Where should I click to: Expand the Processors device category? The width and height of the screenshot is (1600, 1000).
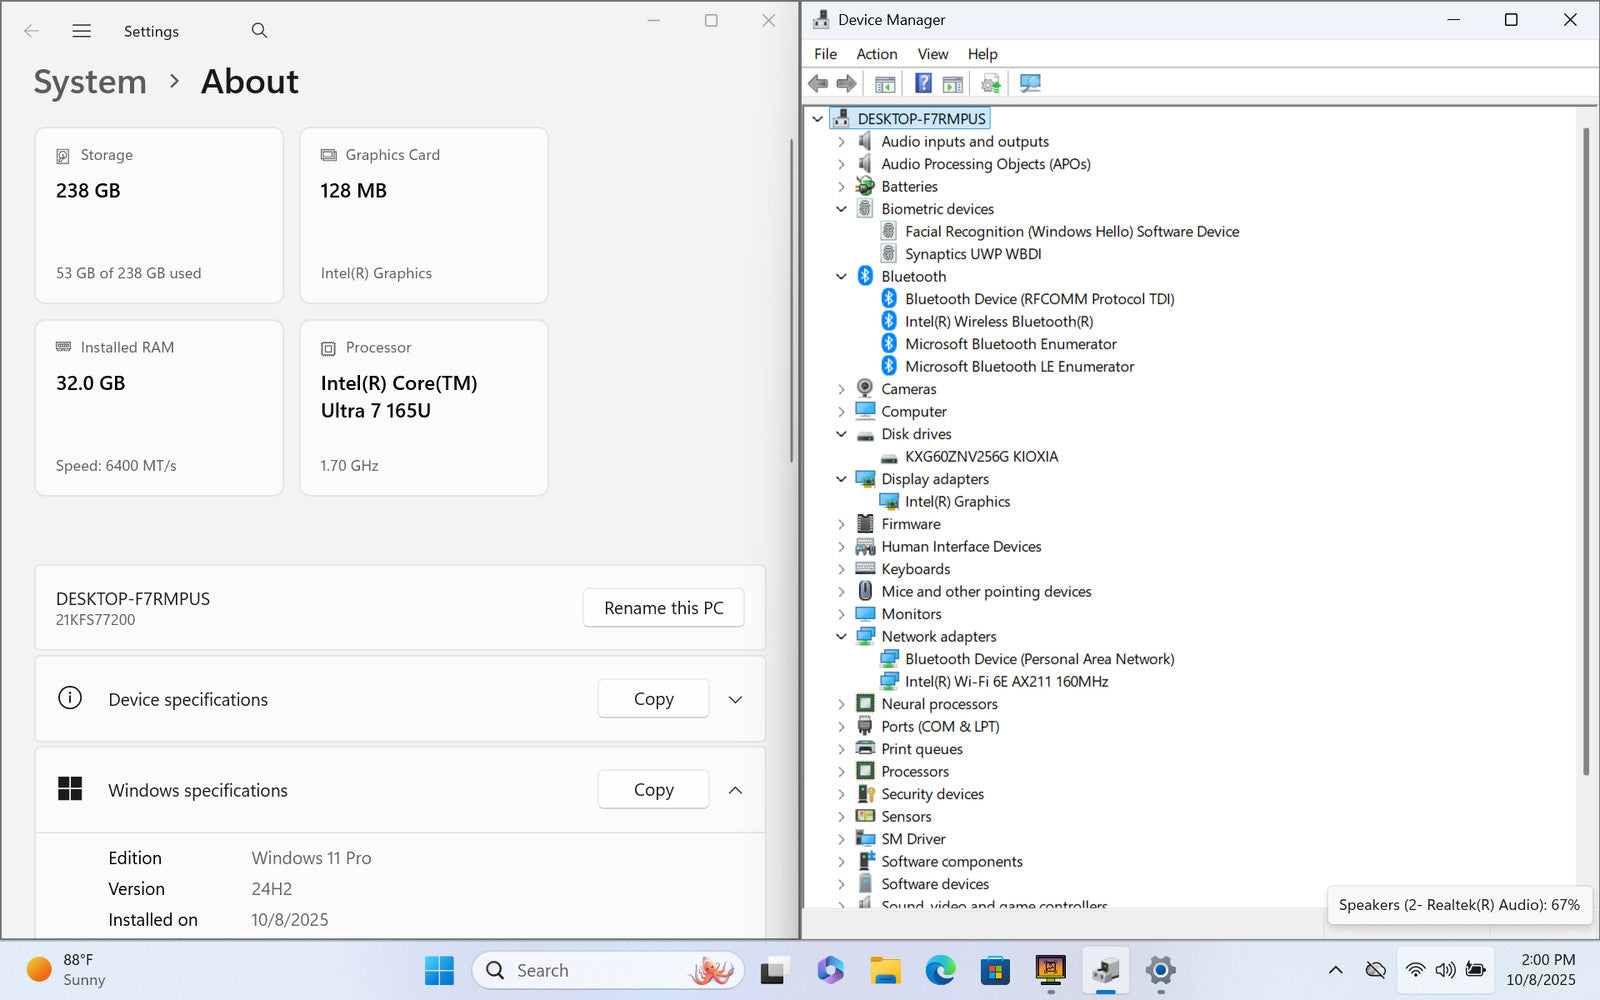841,772
